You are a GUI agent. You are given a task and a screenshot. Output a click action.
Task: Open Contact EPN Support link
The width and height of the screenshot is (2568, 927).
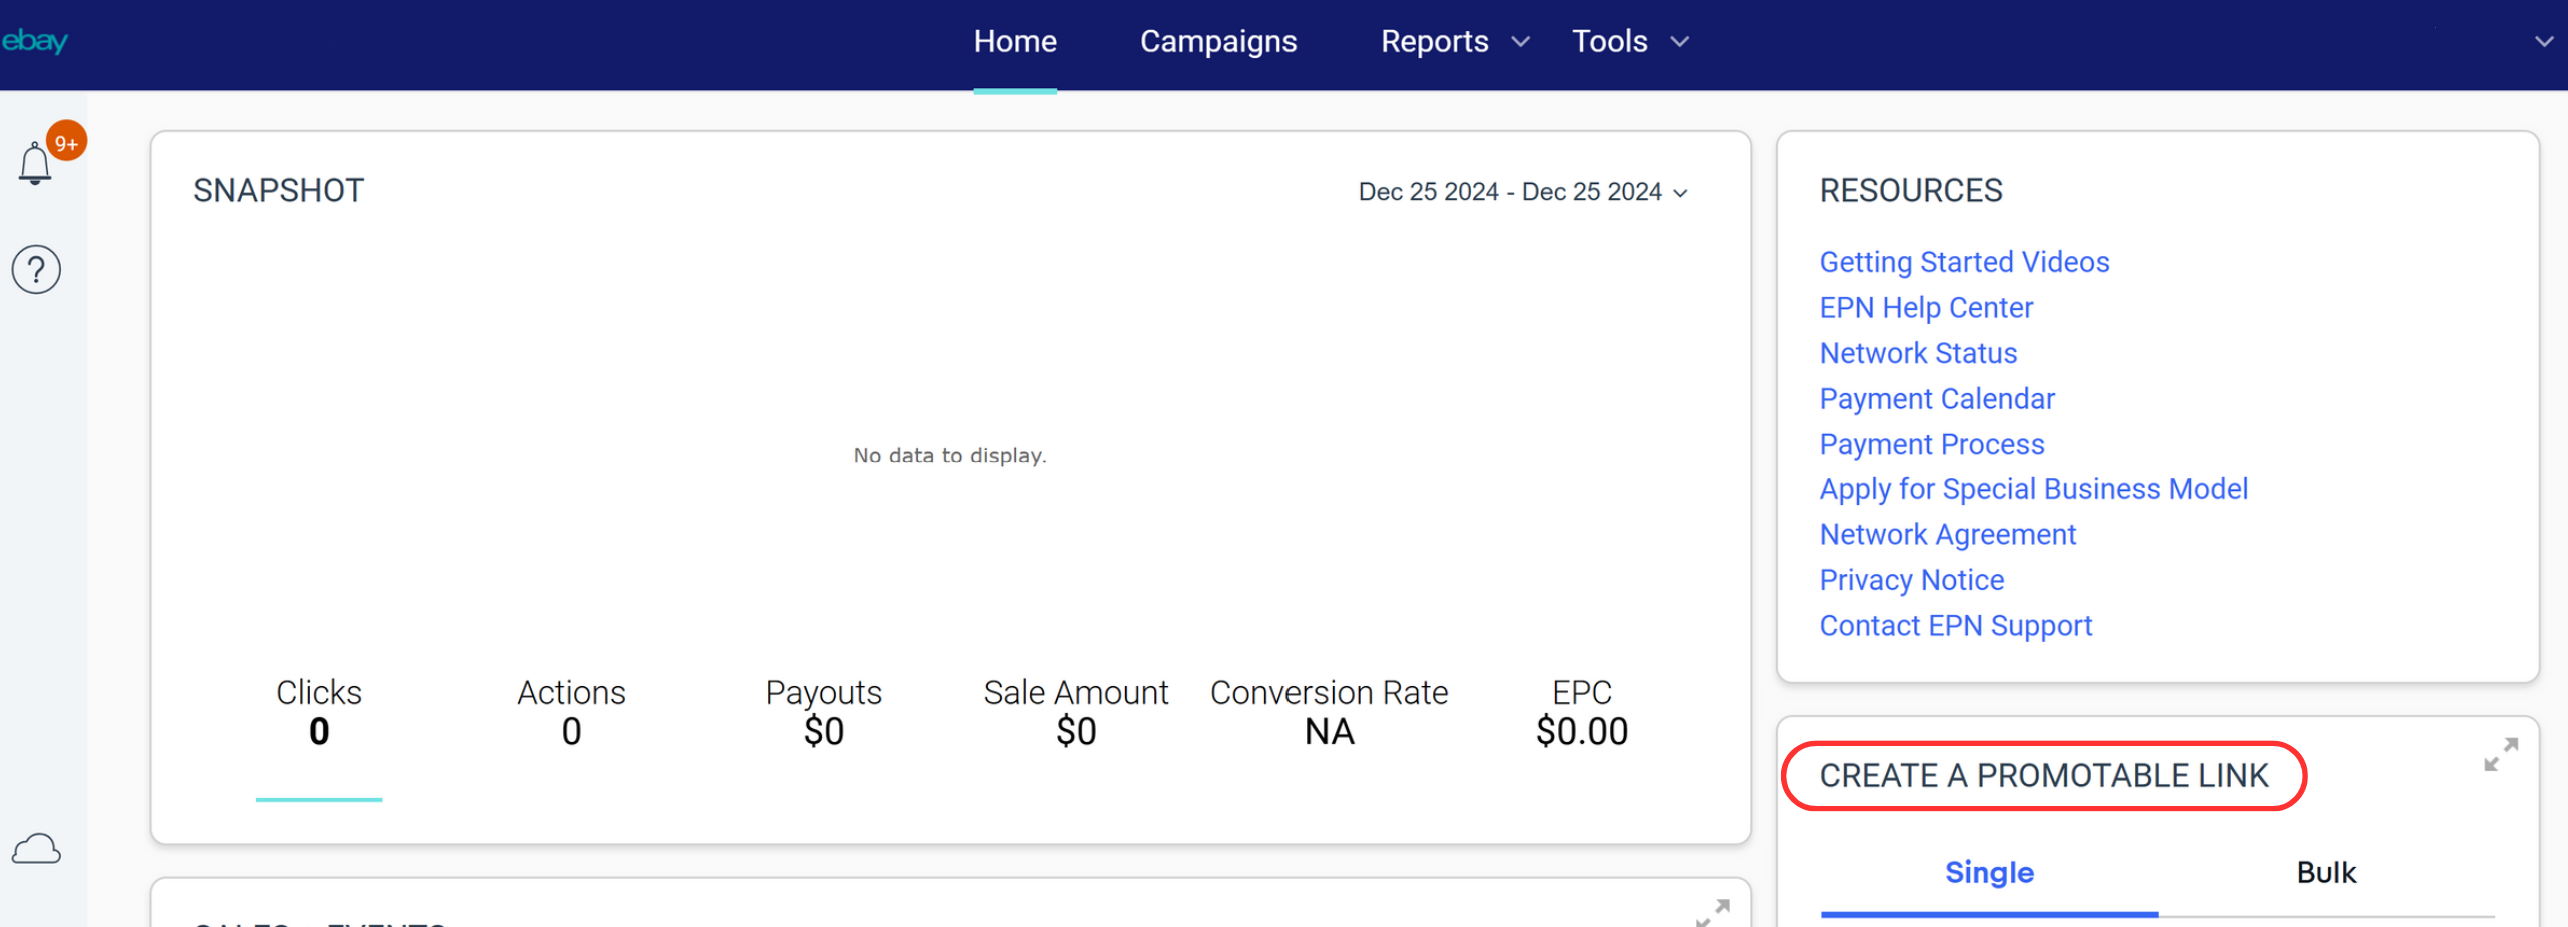point(1956,626)
